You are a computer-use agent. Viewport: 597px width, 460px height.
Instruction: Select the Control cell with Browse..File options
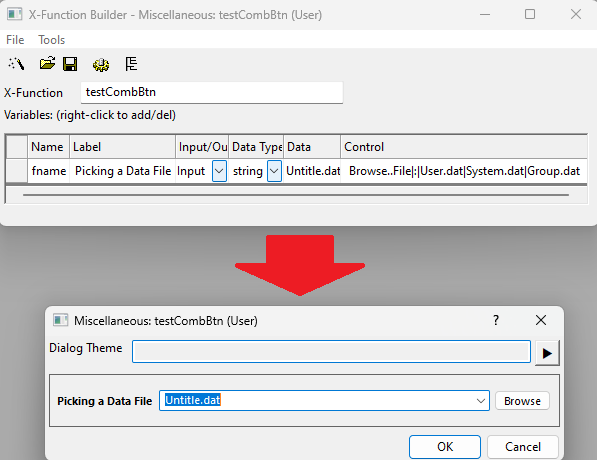click(x=464, y=171)
